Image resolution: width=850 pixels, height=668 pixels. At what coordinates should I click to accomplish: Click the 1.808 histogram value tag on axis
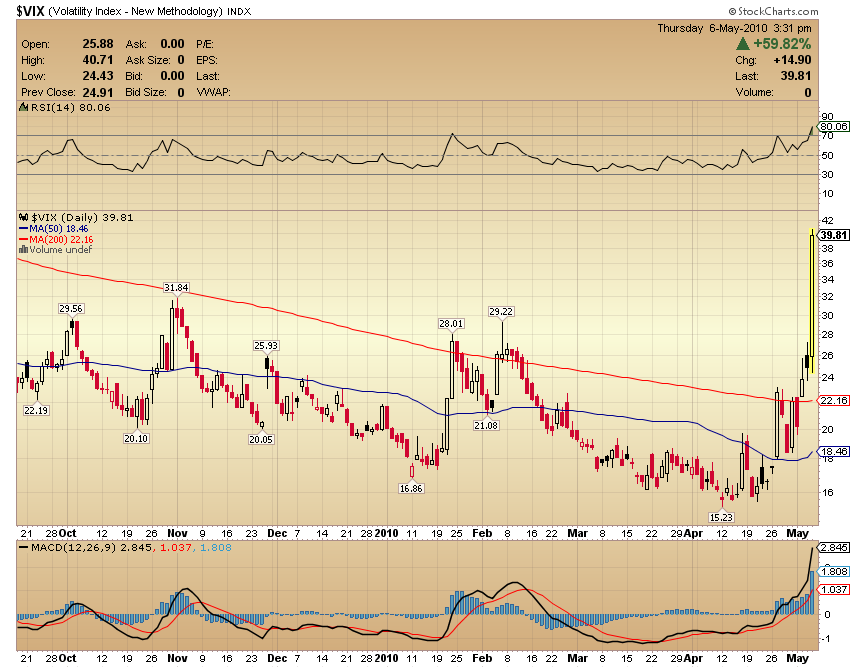(833, 571)
